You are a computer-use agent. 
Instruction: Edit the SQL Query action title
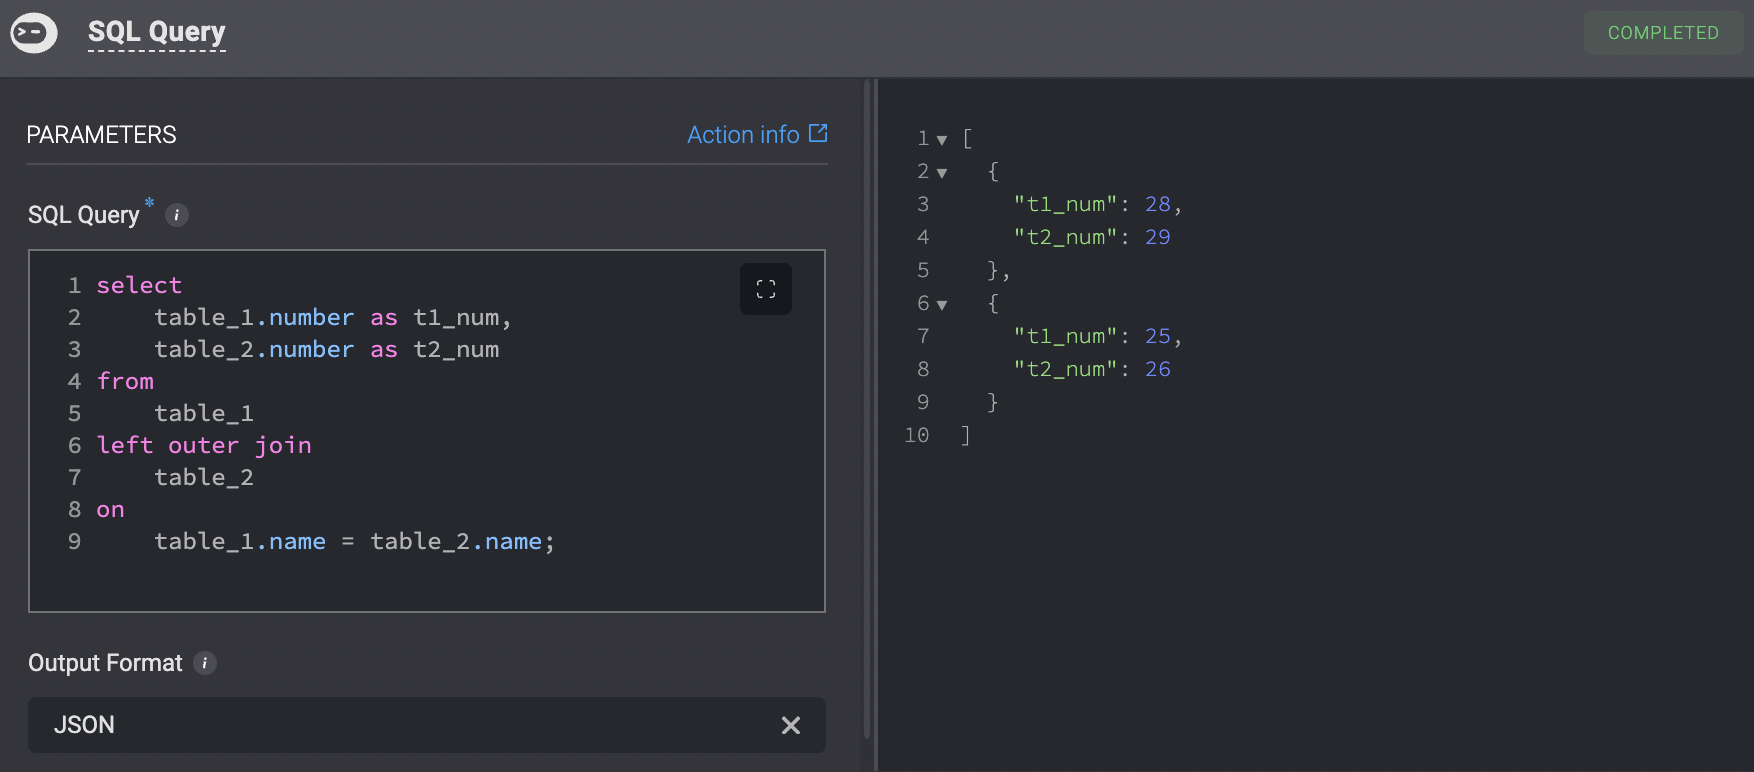pyautogui.click(x=157, y=32)
